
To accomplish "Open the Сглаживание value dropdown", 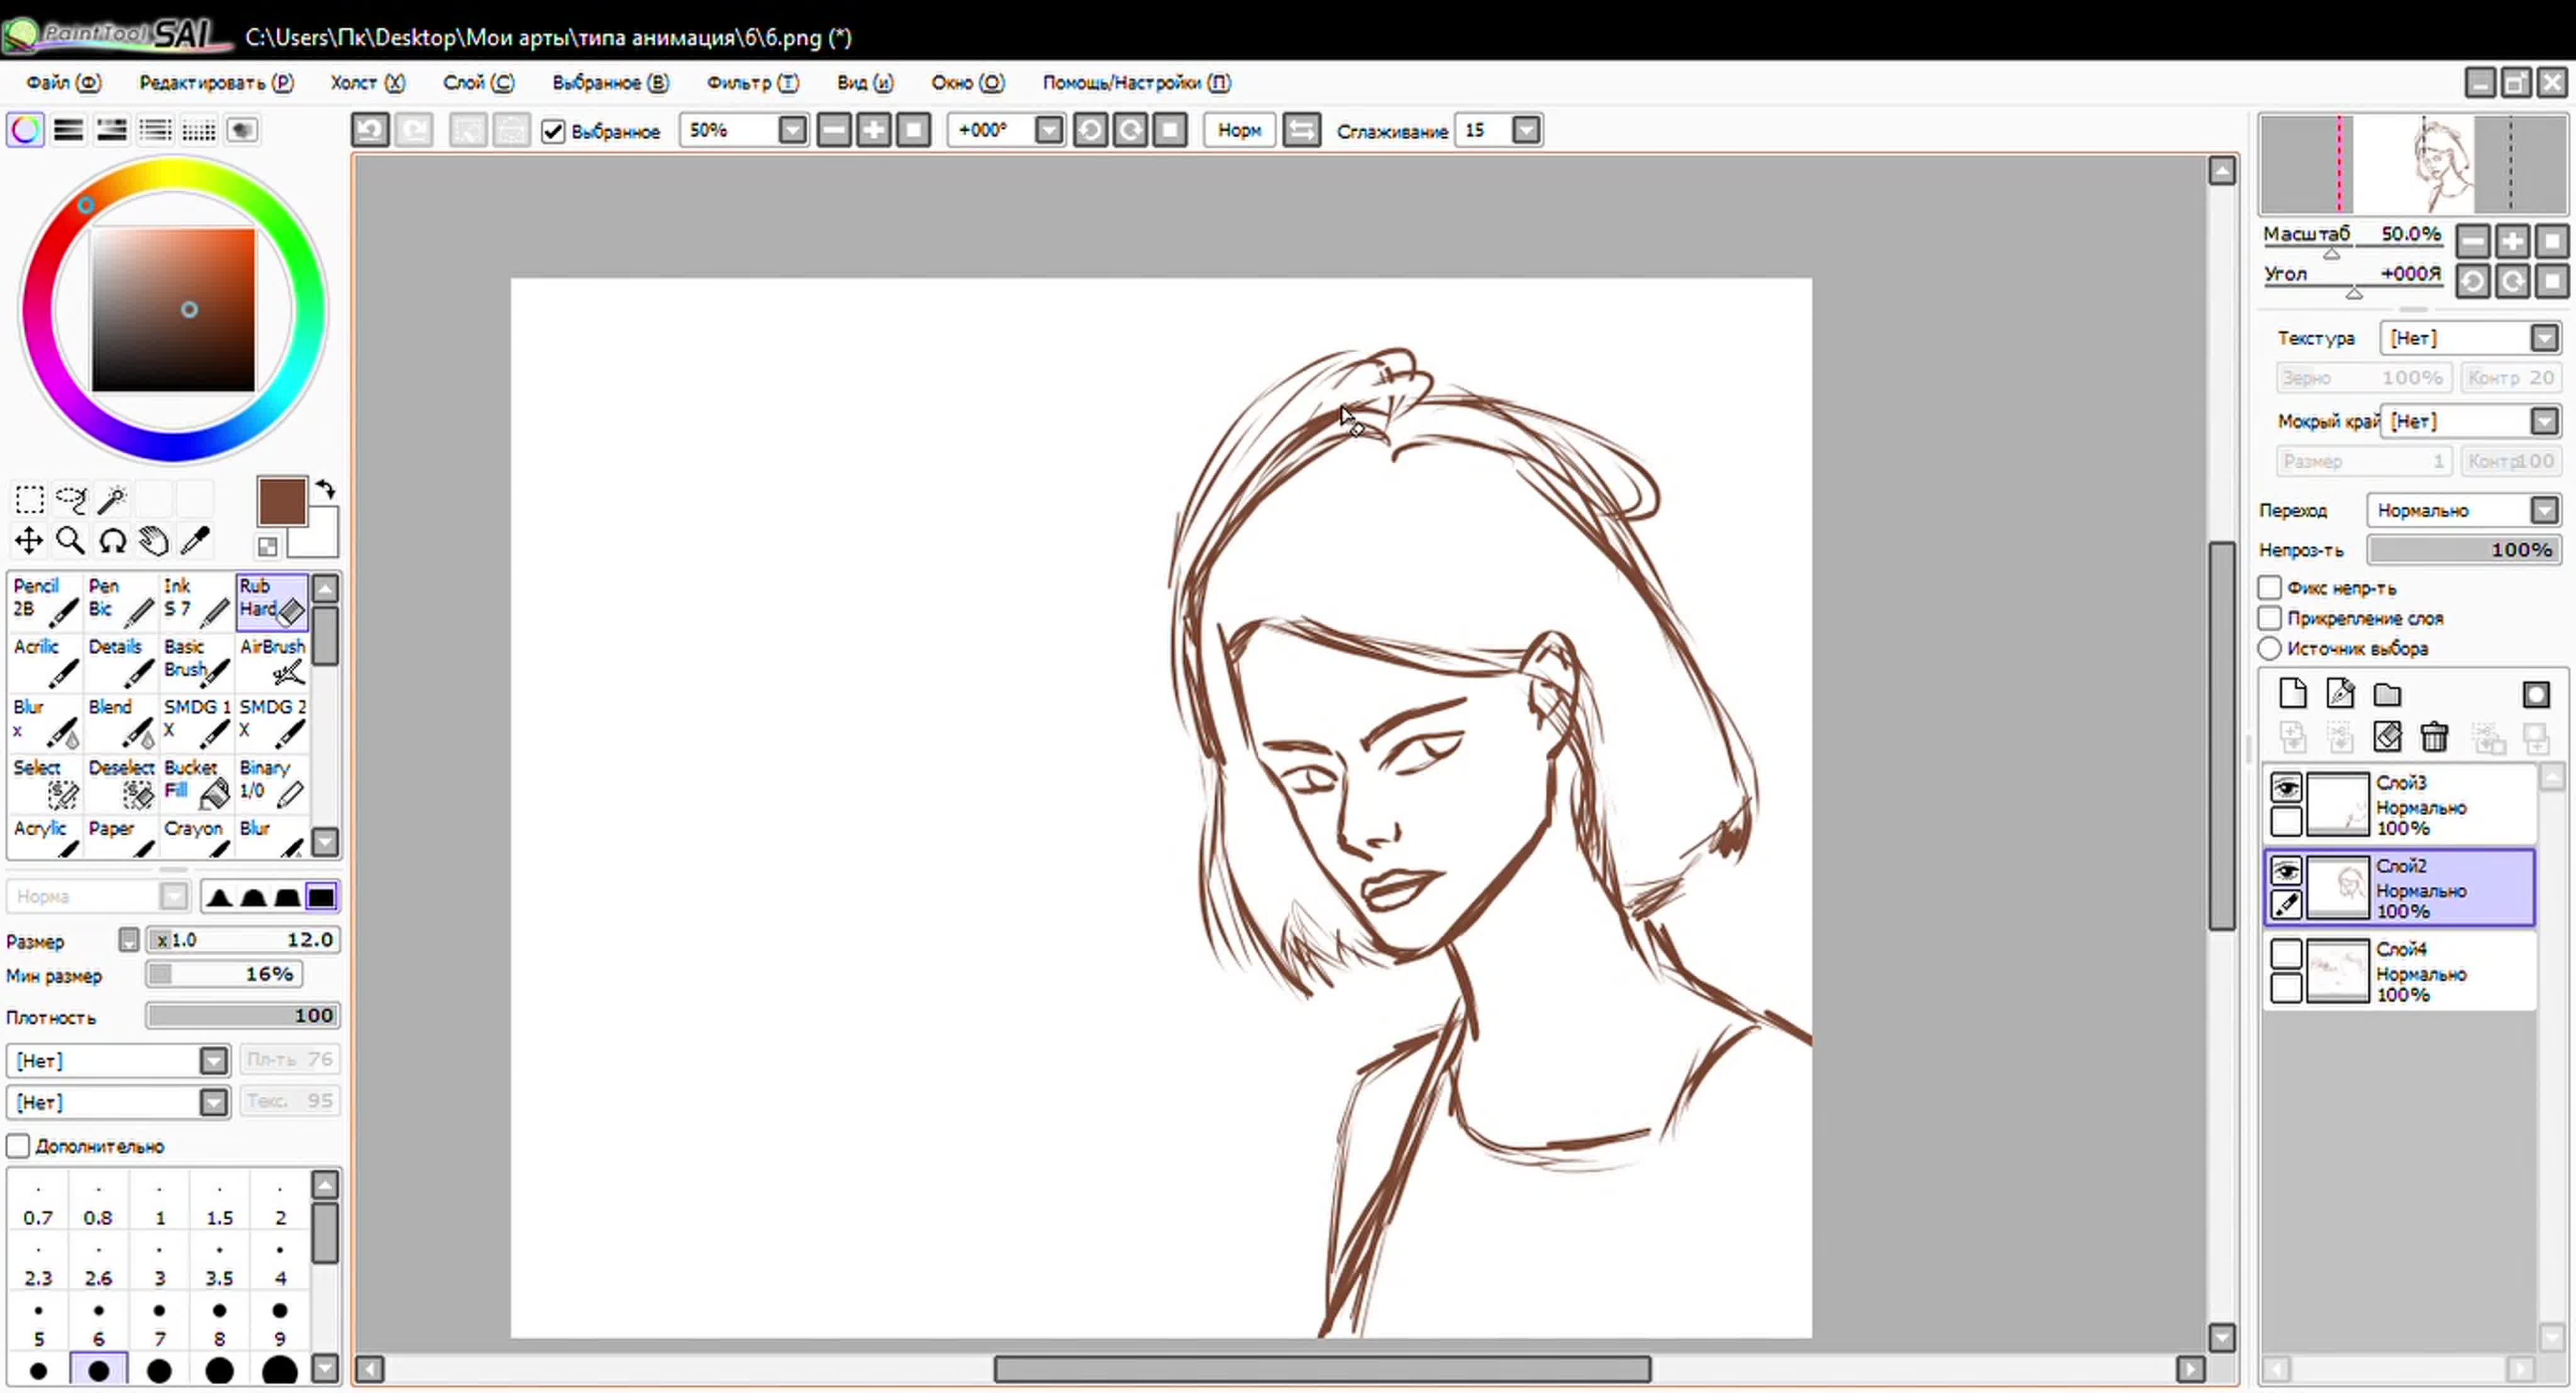I will click(1526, 130).
